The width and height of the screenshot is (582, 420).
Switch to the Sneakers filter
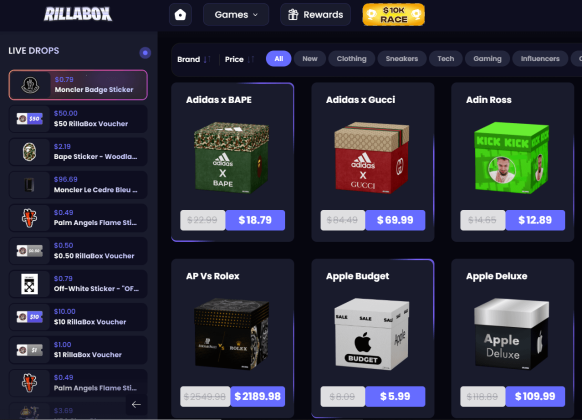pos(402,59)
